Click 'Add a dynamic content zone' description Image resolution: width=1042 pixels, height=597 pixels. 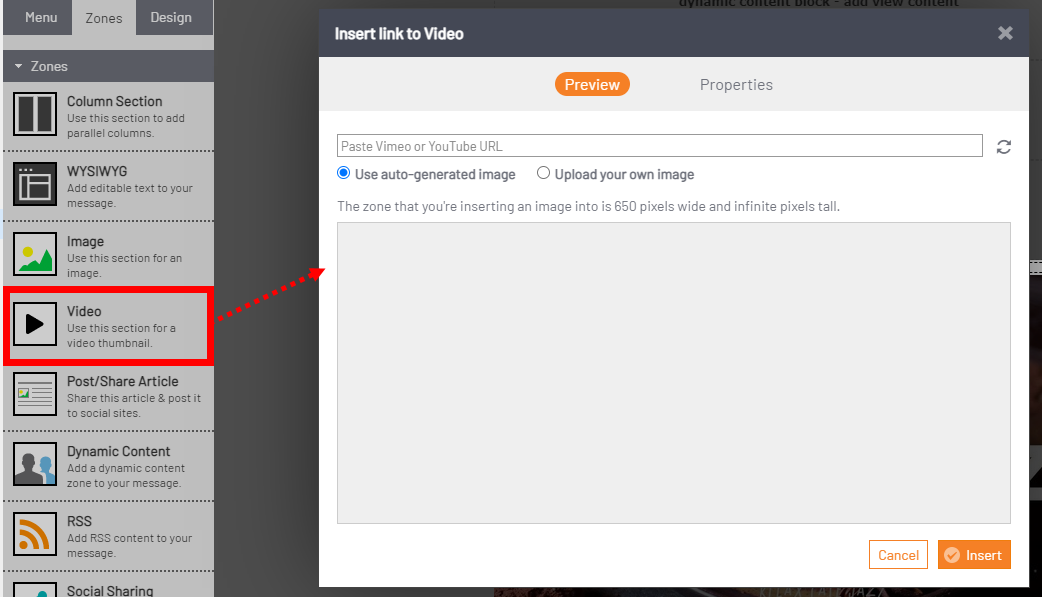126,475
